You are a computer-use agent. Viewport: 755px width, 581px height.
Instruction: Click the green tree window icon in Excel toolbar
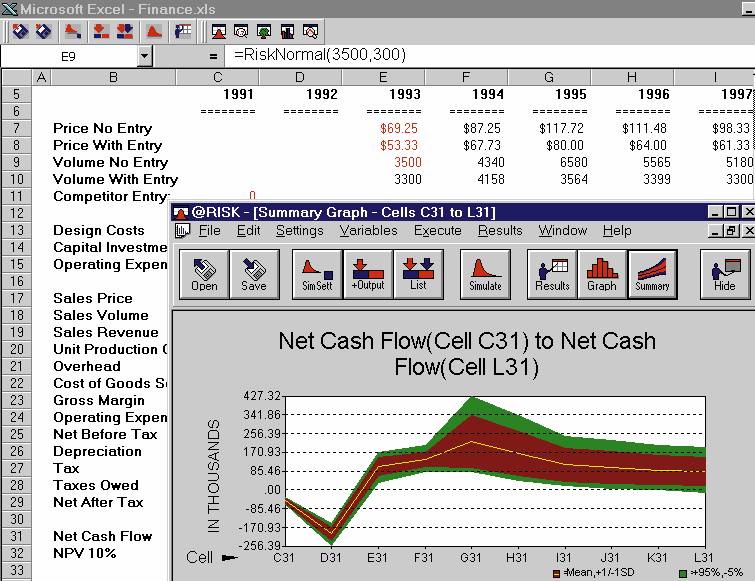(264, 32)
